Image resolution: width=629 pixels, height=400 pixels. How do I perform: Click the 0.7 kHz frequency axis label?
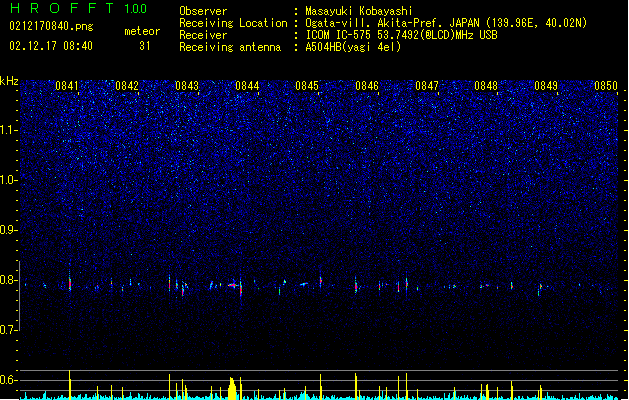coord(9,330)
